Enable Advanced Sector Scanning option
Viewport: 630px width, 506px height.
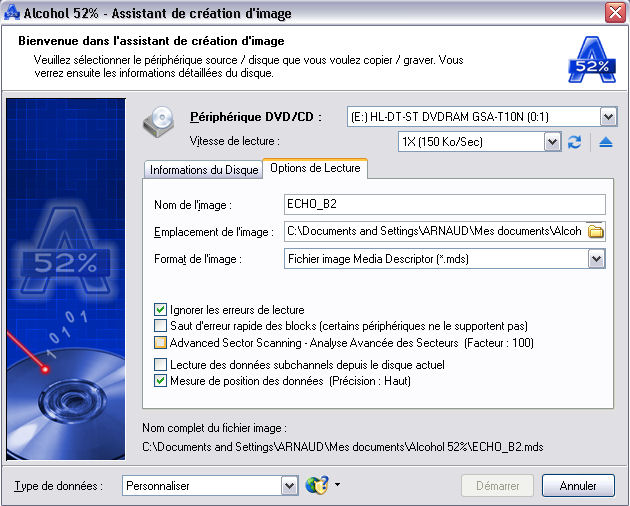tap(161, 342)
